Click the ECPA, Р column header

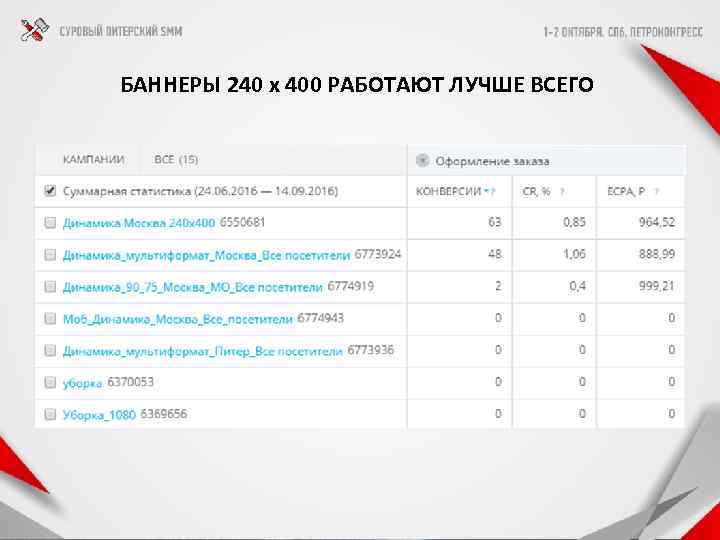tap(626, 191)
